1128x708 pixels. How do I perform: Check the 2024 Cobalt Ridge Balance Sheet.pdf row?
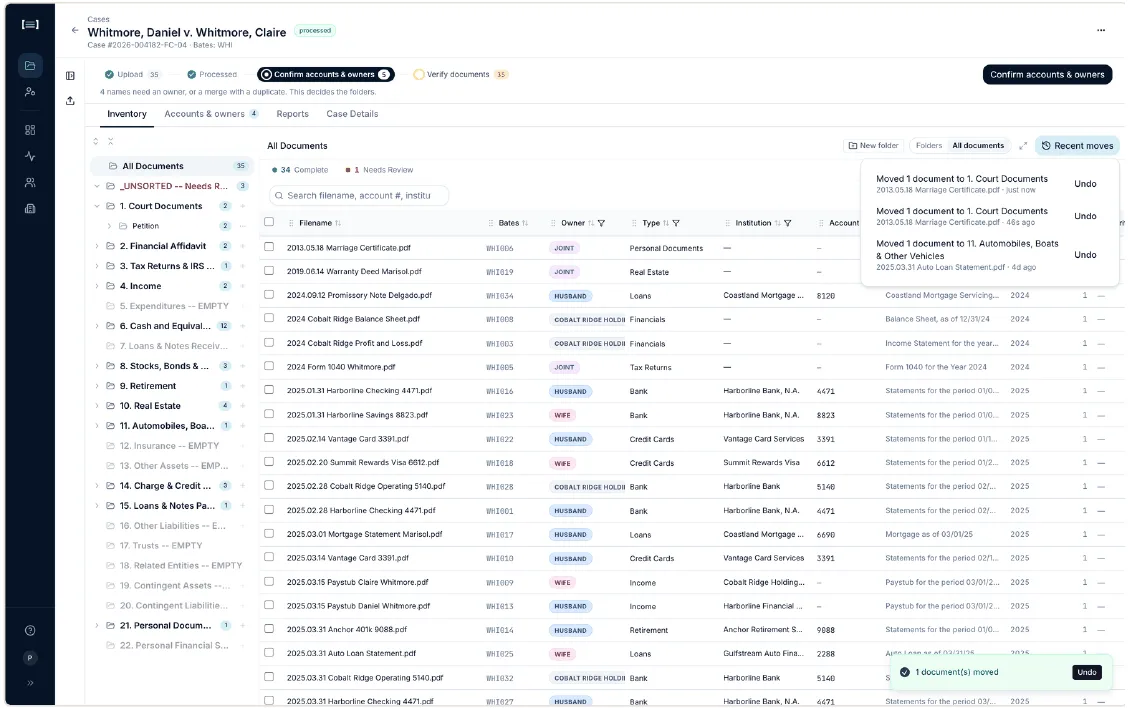coord(269,318)
